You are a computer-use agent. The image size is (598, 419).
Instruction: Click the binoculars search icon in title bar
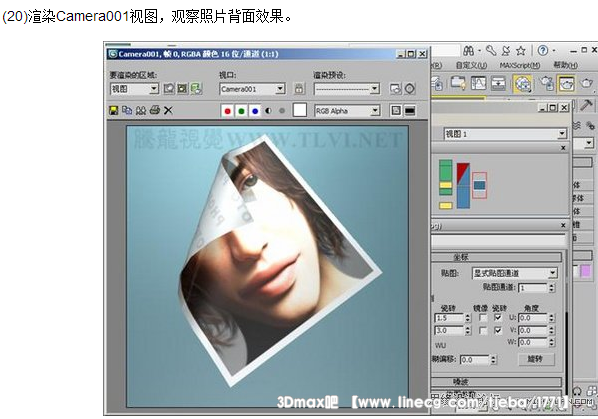coord(469,50)
